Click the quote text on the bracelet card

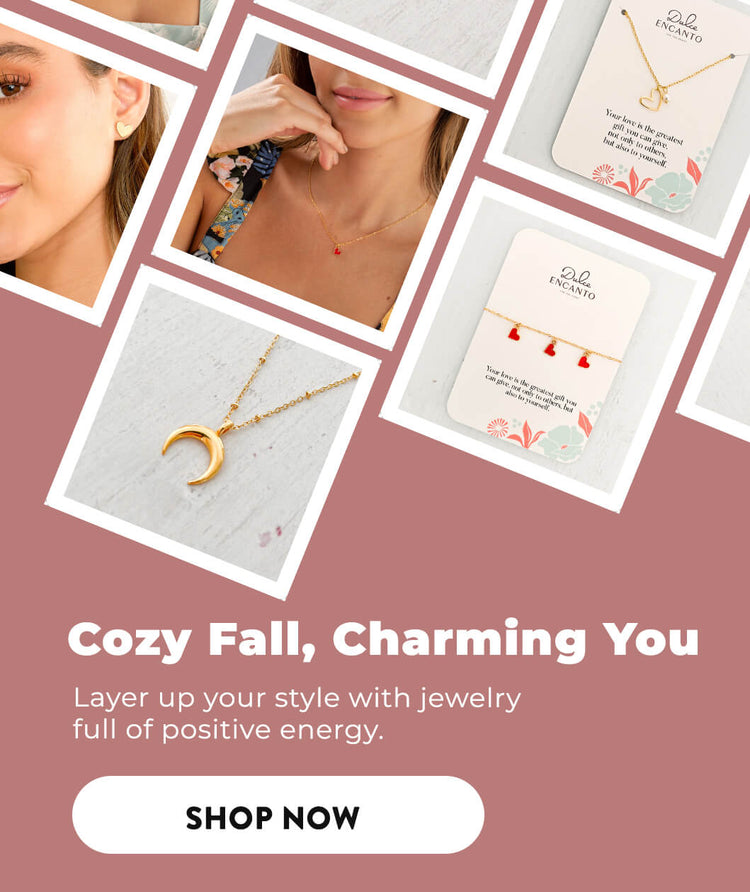(x=529, y=389)
